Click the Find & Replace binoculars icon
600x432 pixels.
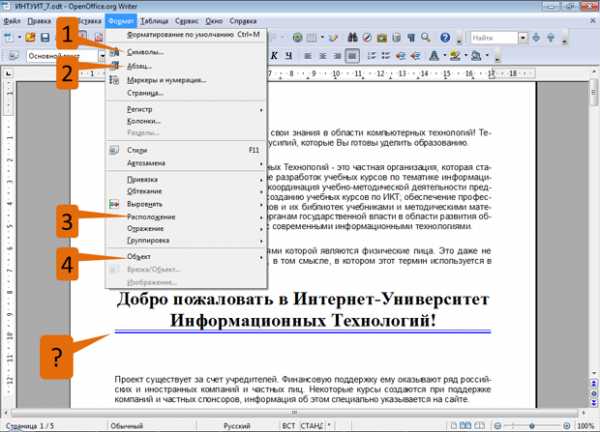[x=352, y=37]
